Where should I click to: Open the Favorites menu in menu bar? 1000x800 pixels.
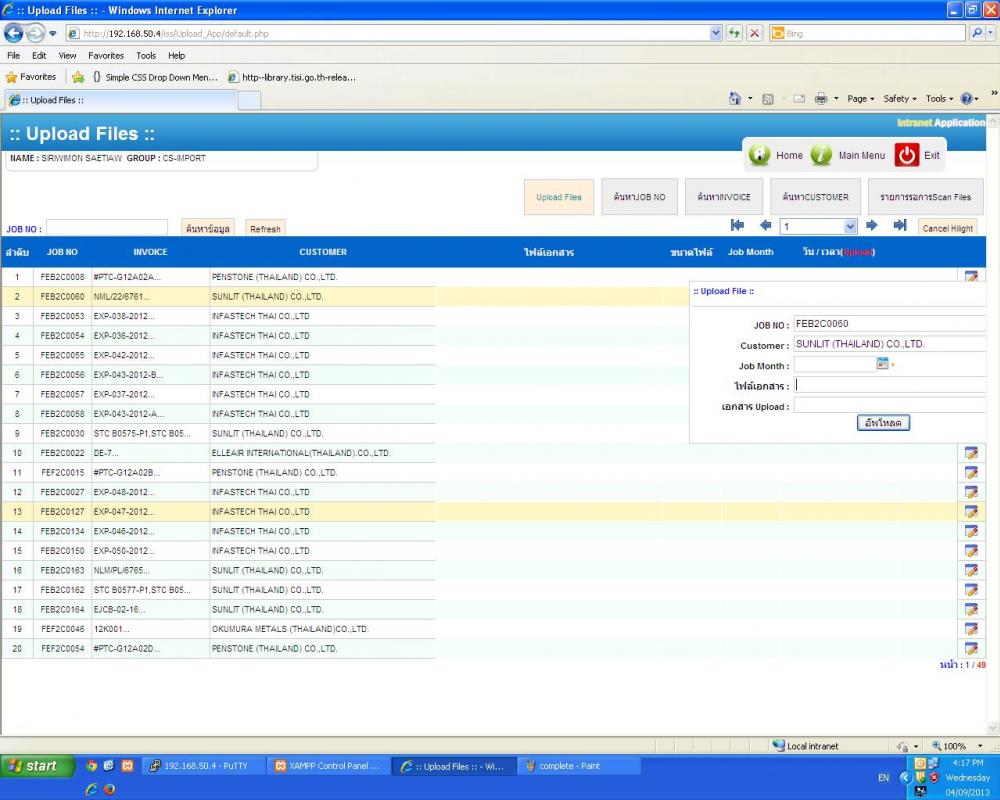pyautogui.click(x=105, y=56)
